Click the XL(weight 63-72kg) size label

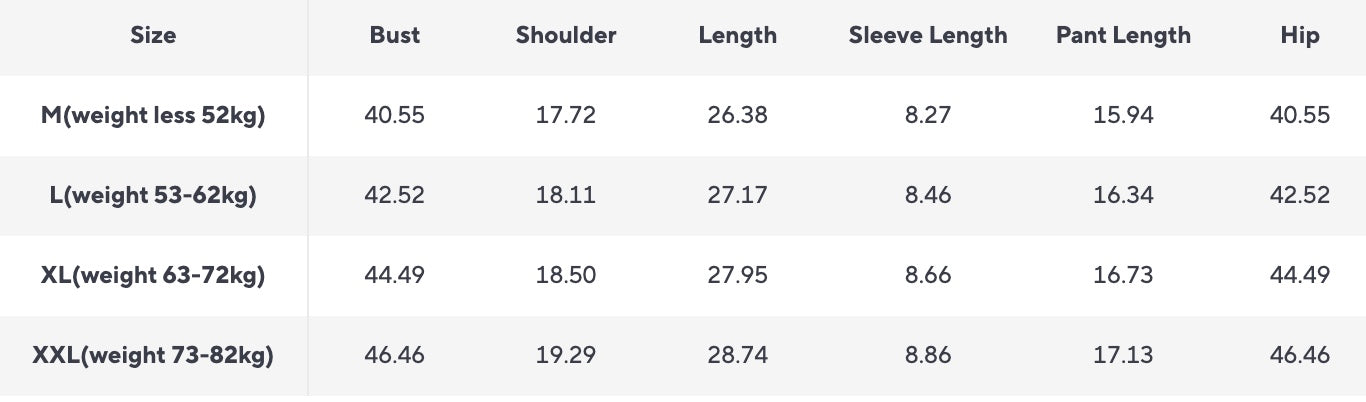[153, 276]
